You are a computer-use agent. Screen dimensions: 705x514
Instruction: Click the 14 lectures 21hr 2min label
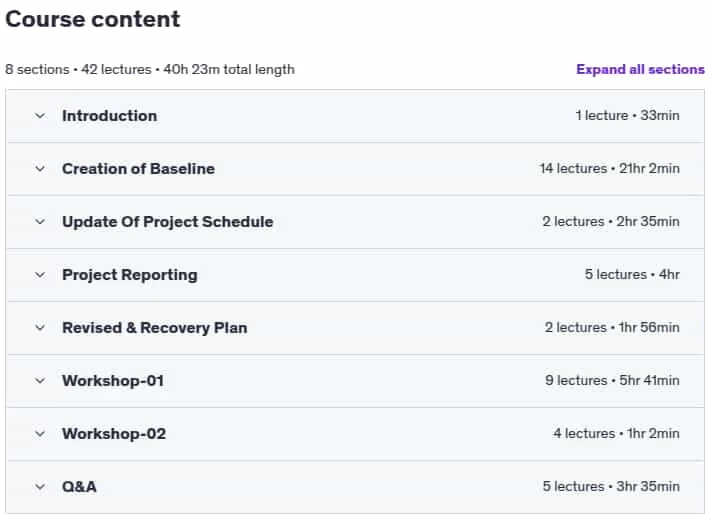pos(610,169)
